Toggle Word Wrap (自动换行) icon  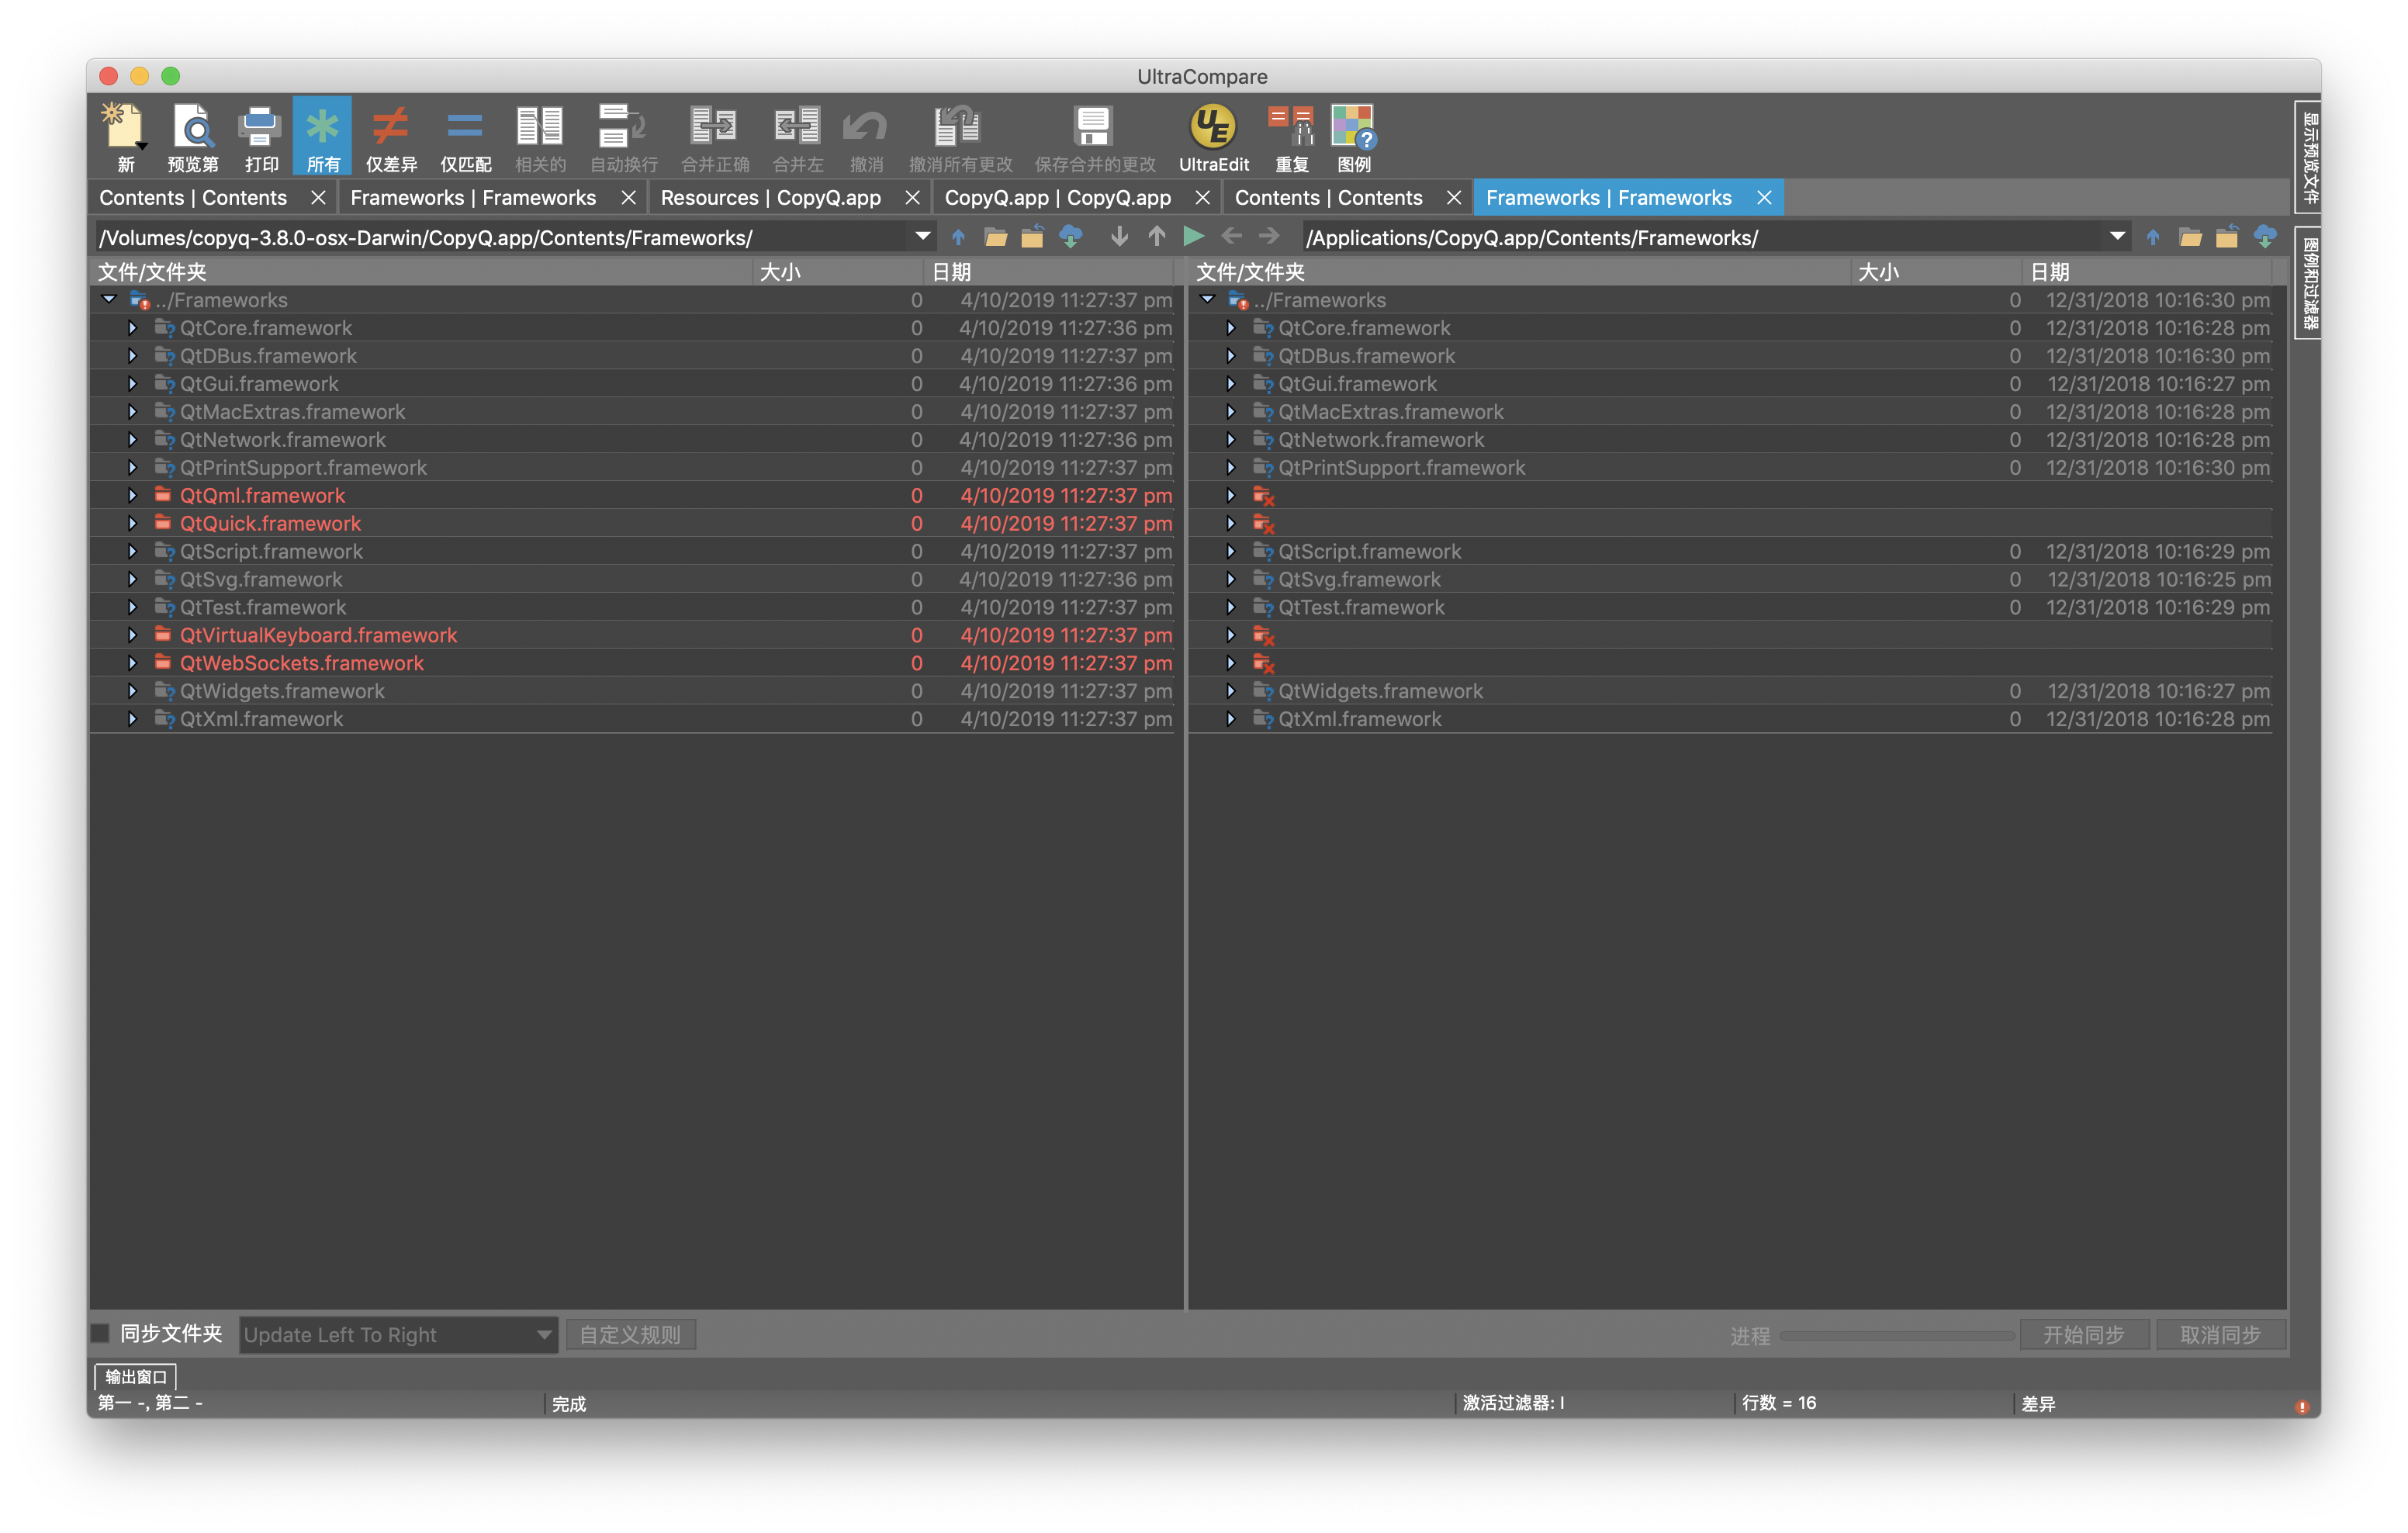point(623,137)
